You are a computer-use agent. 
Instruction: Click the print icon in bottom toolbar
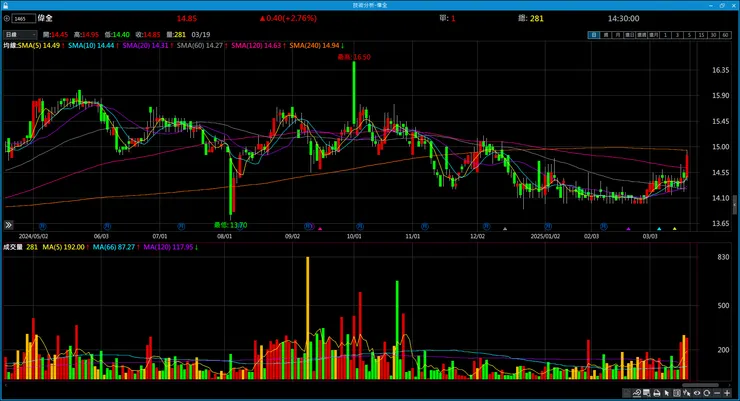coord(657,393)
